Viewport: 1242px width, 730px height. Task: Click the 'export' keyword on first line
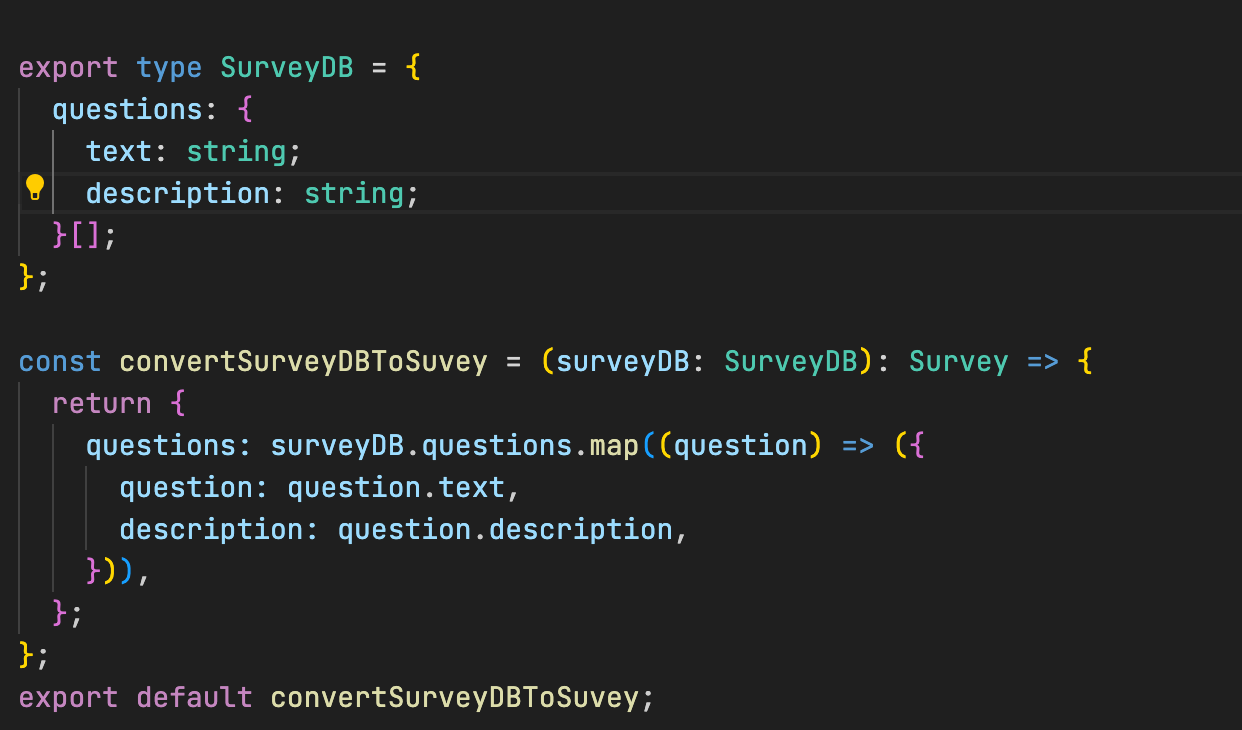click(68, 68)
